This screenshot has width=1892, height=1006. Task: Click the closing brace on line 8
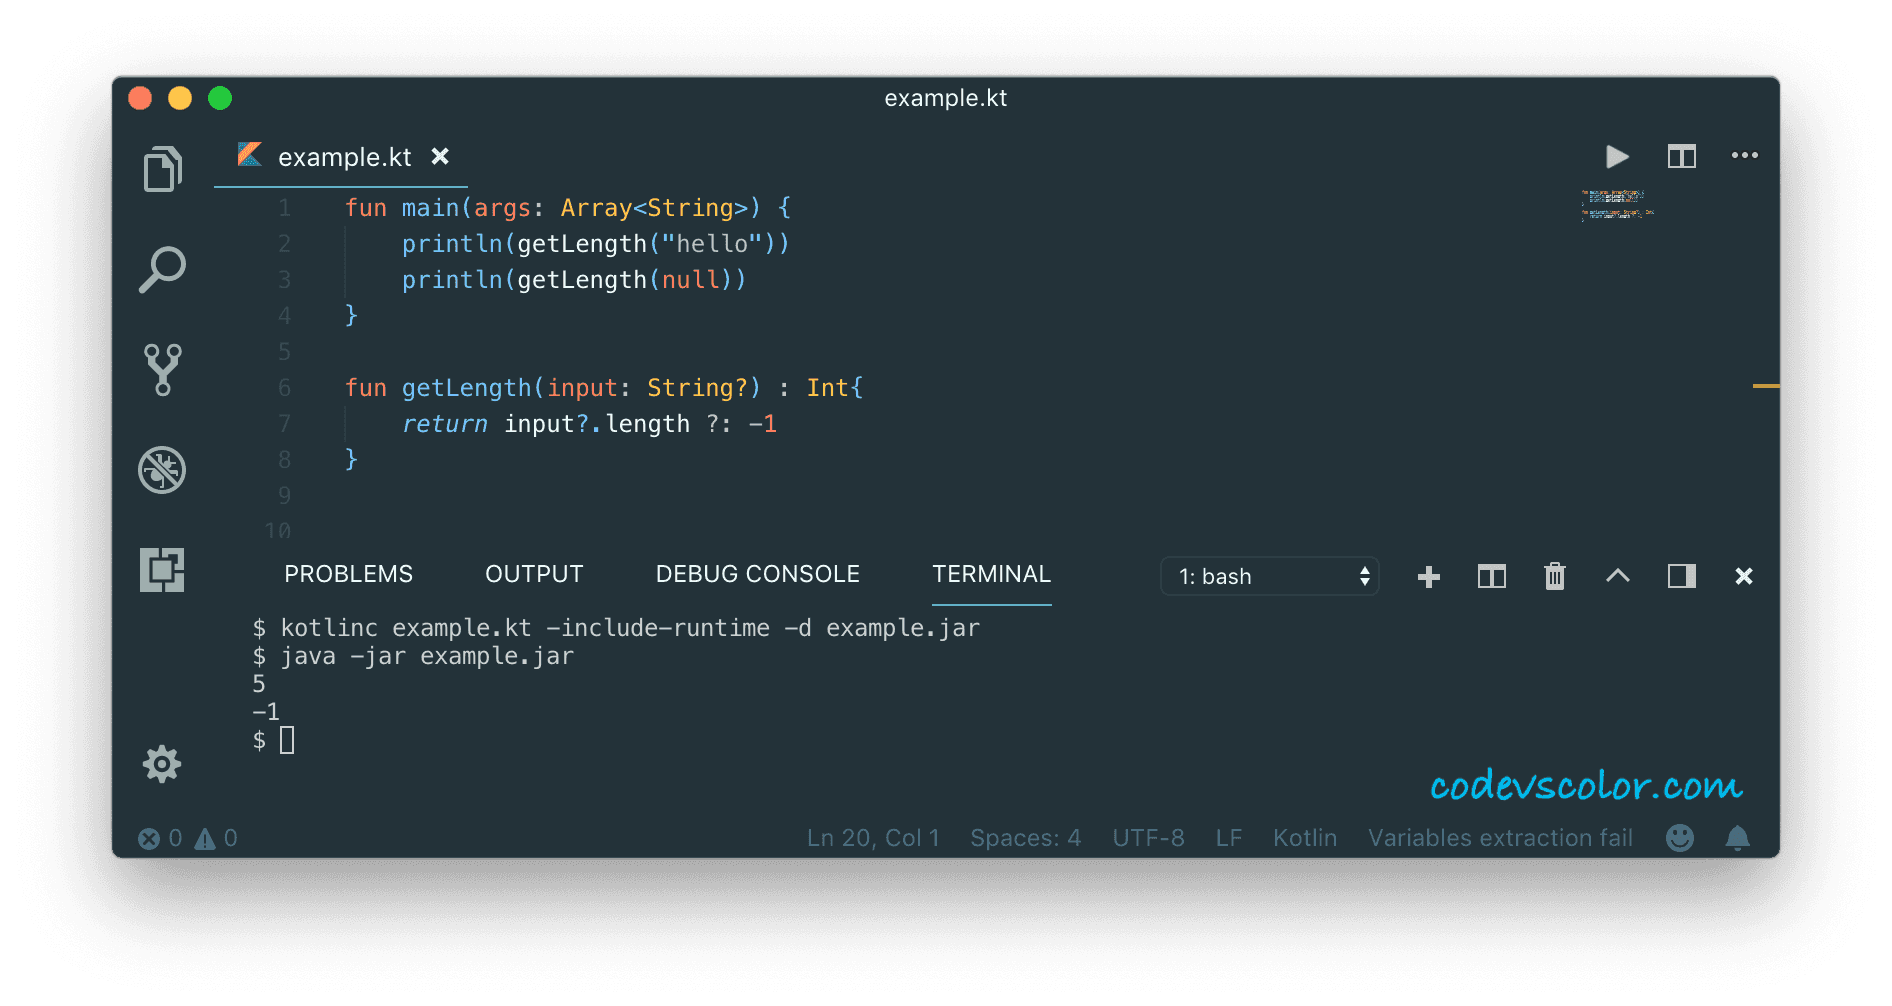[351, 460]
